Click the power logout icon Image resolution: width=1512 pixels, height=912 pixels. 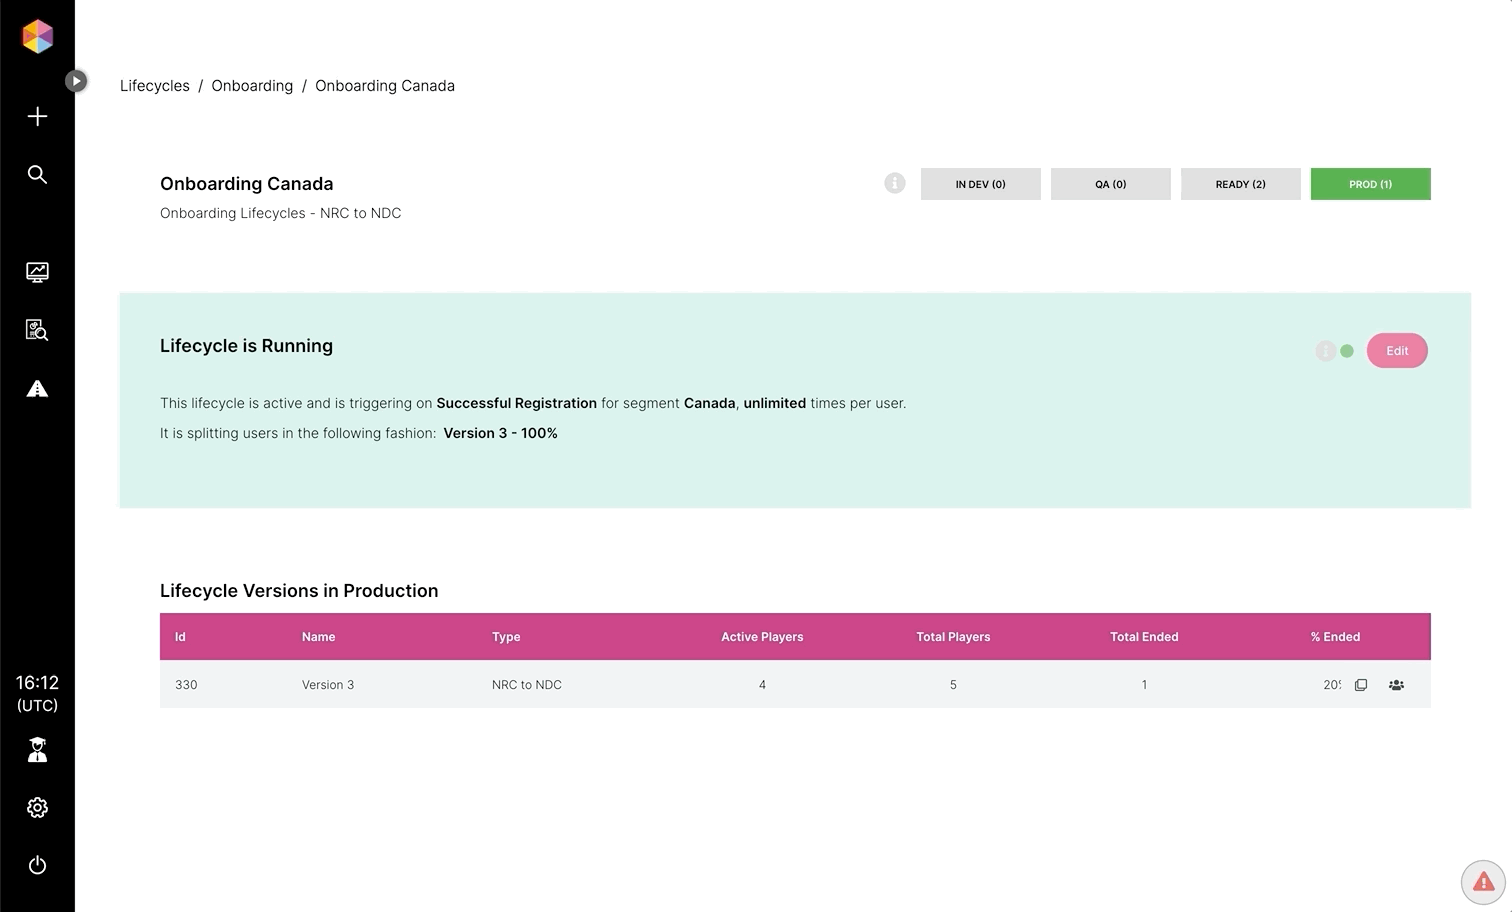pos(37,865)
